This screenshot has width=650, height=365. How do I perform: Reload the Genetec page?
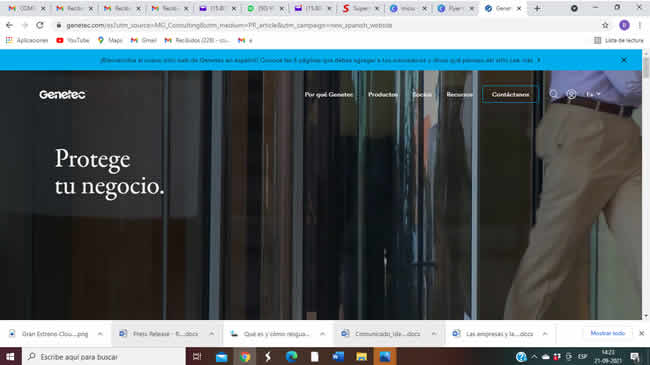click(40, 25)
